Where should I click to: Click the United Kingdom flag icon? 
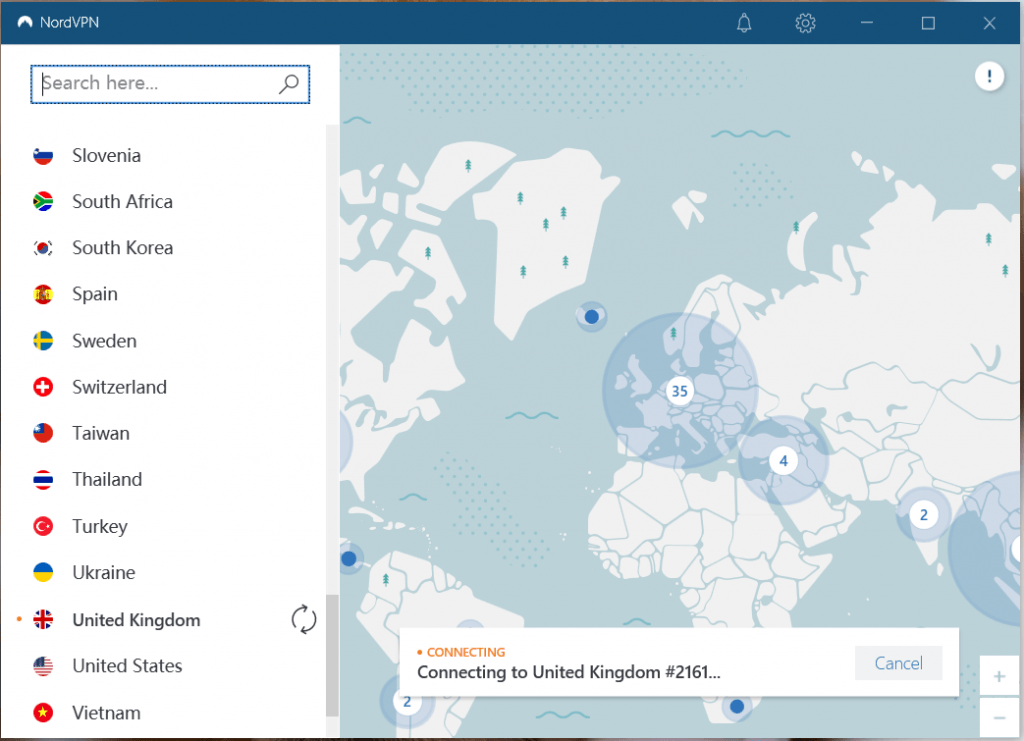[x=43, y=620]
